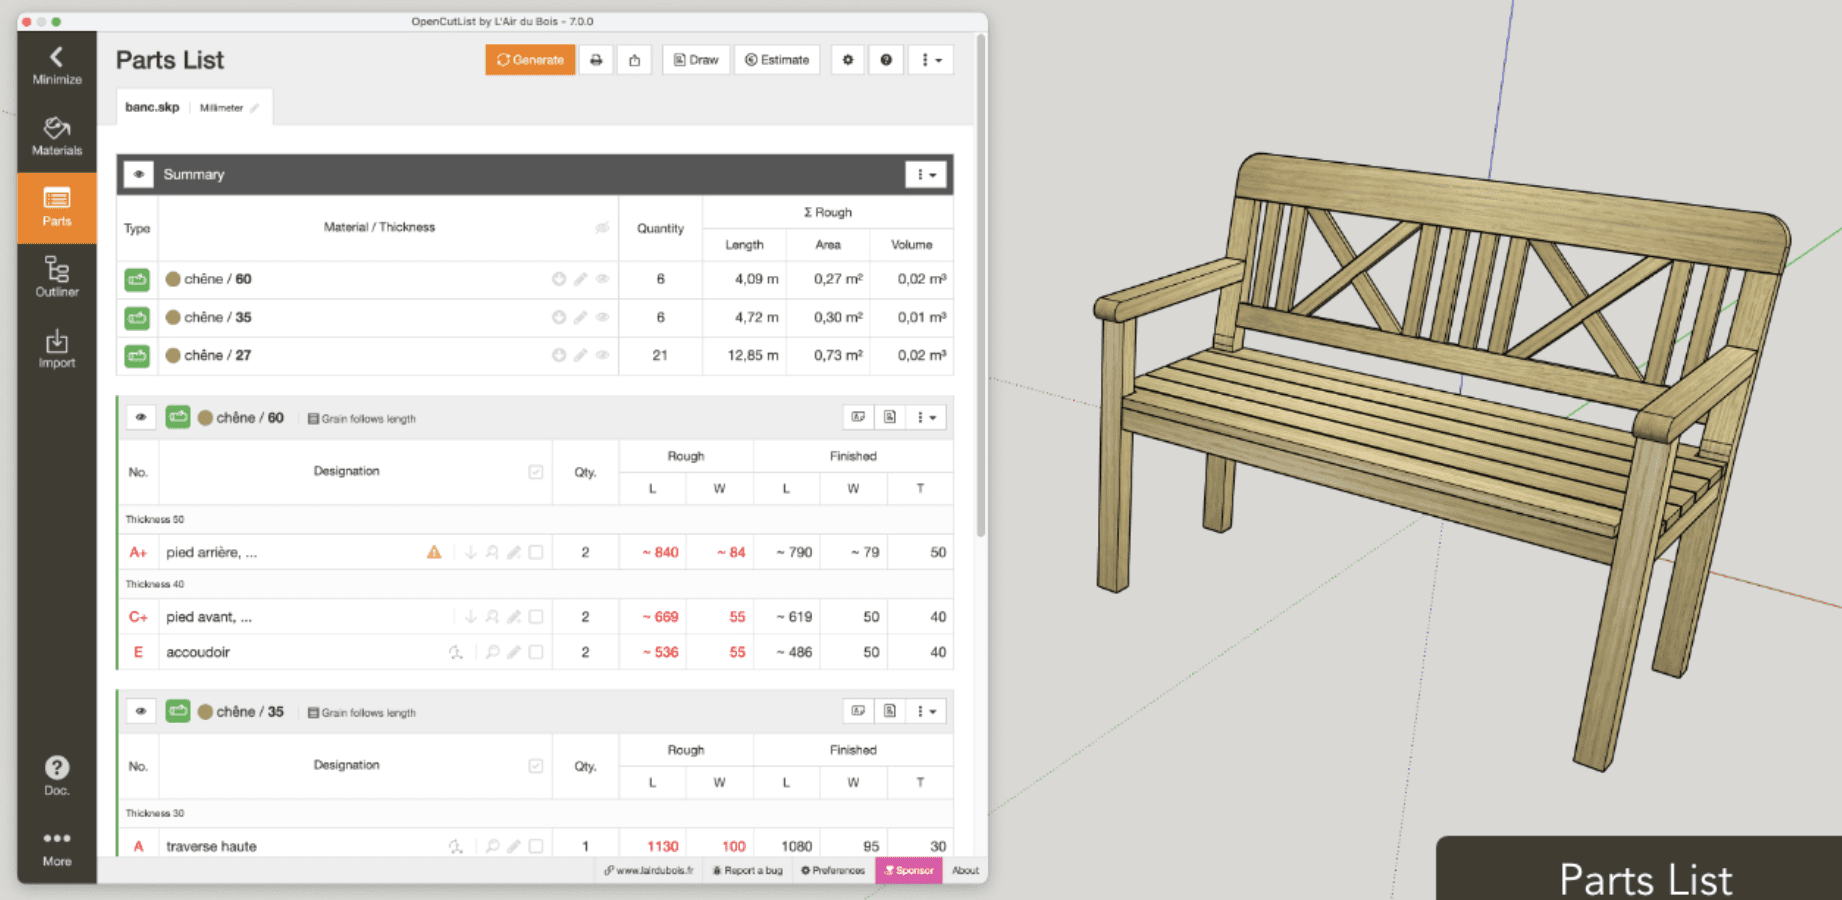The height and width of the screenshot is (900, 1842).
Task: Minimize the OpenCutList panel with the back chevron
Action: tap(56, 65)
